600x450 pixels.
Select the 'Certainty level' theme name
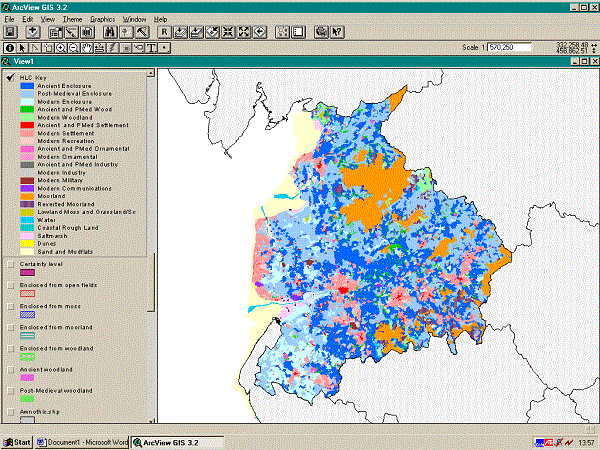[x=41, y=264]
